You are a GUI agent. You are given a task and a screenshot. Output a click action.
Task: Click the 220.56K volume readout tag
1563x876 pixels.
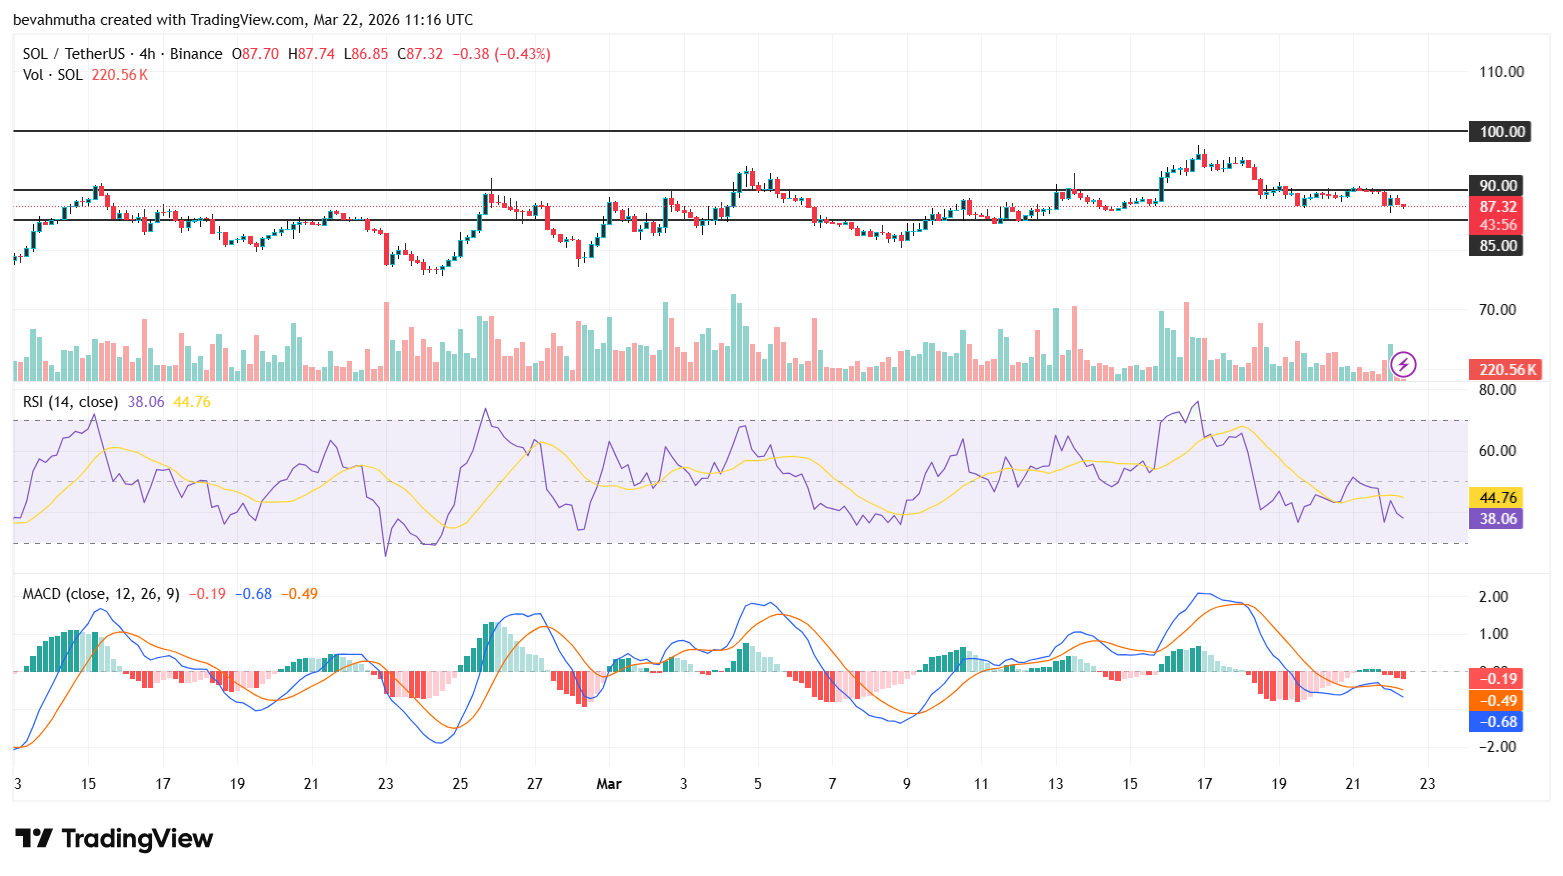pos(1504,369)
